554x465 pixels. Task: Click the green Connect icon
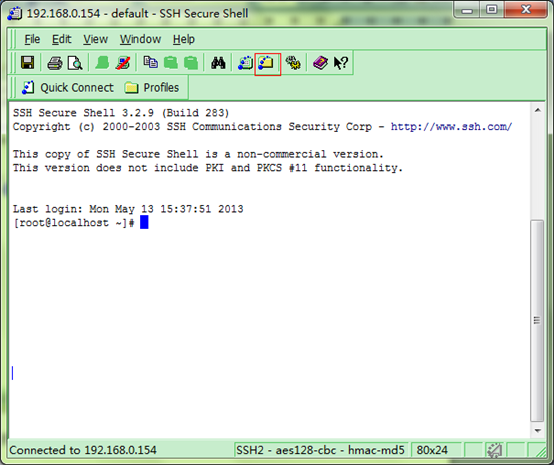pyautogui.click(x=102, y=63)
